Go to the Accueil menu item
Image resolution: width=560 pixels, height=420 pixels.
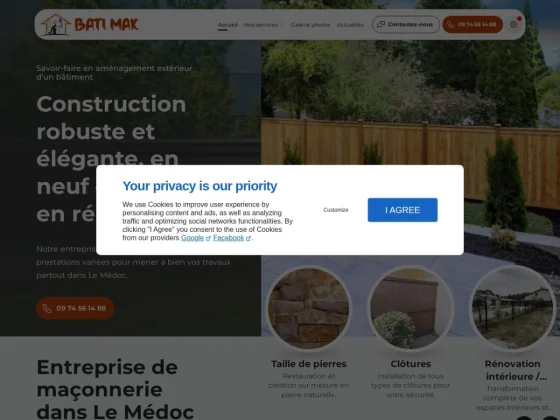(x=228, y=25)
